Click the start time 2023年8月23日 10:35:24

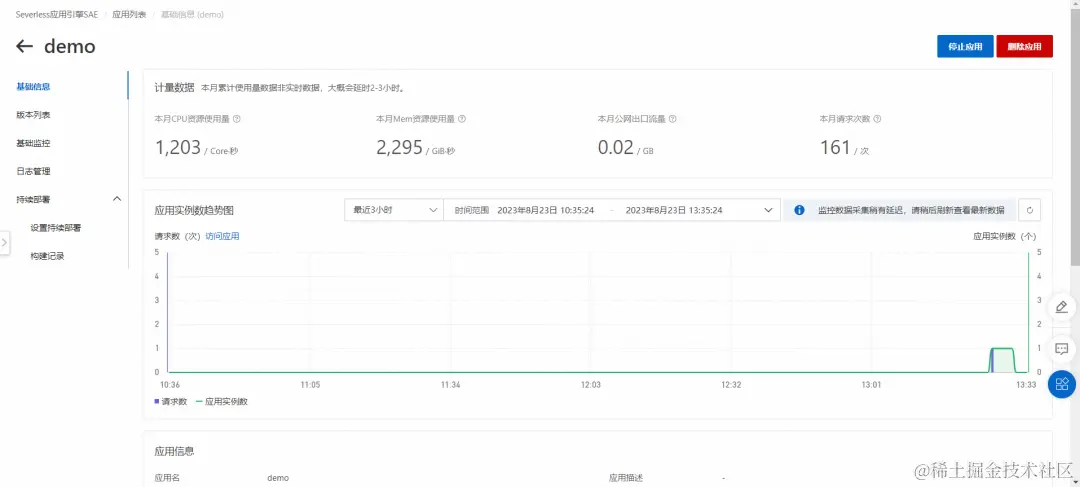[546, 210]
